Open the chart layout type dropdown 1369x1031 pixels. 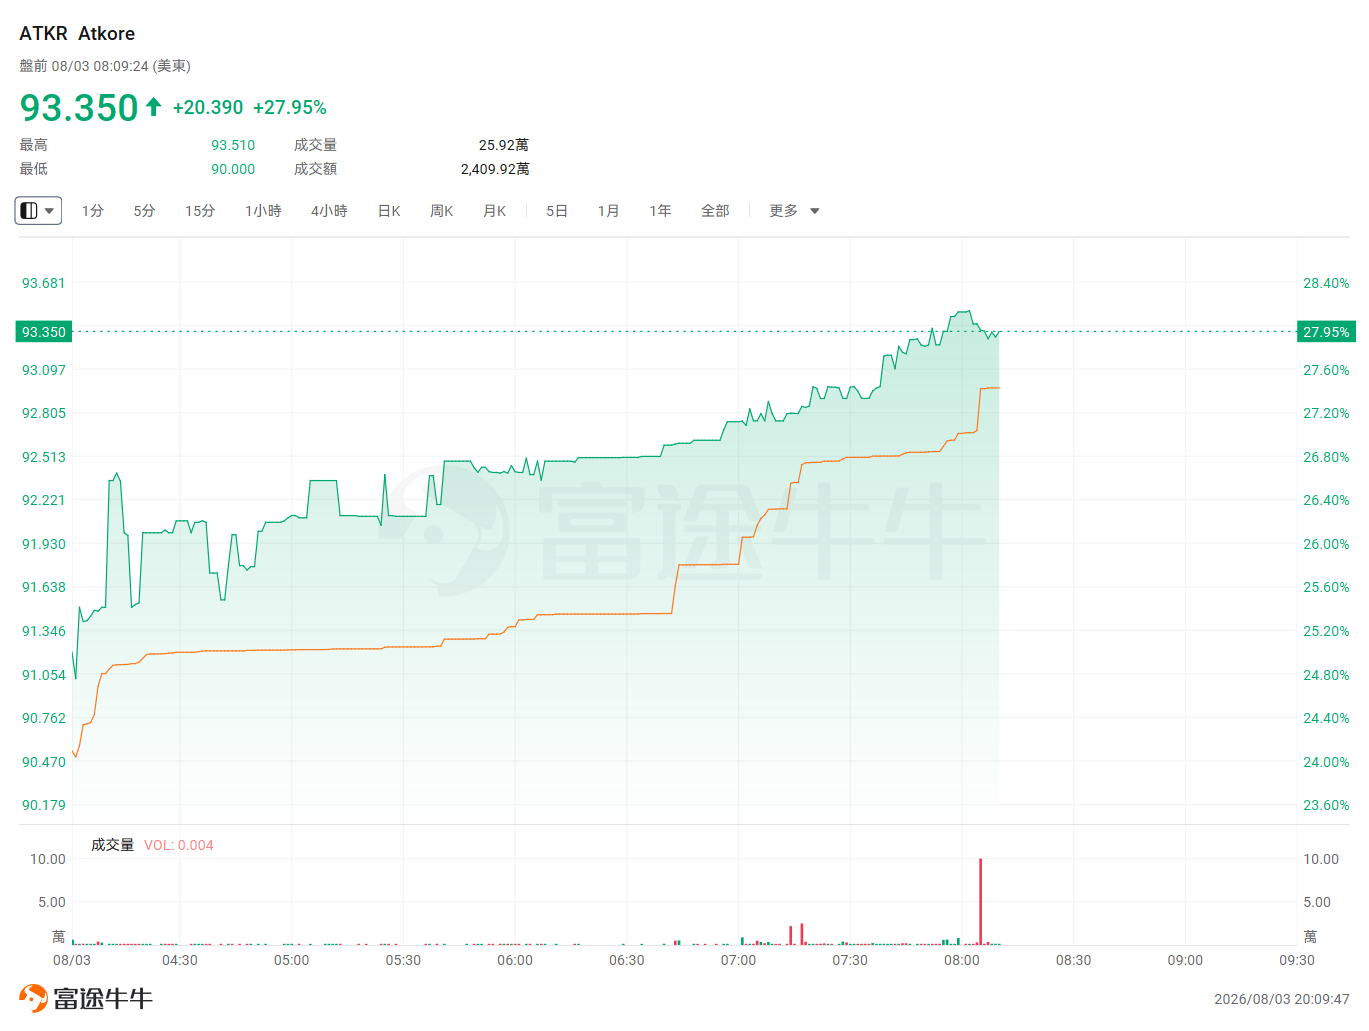(38, 211)
